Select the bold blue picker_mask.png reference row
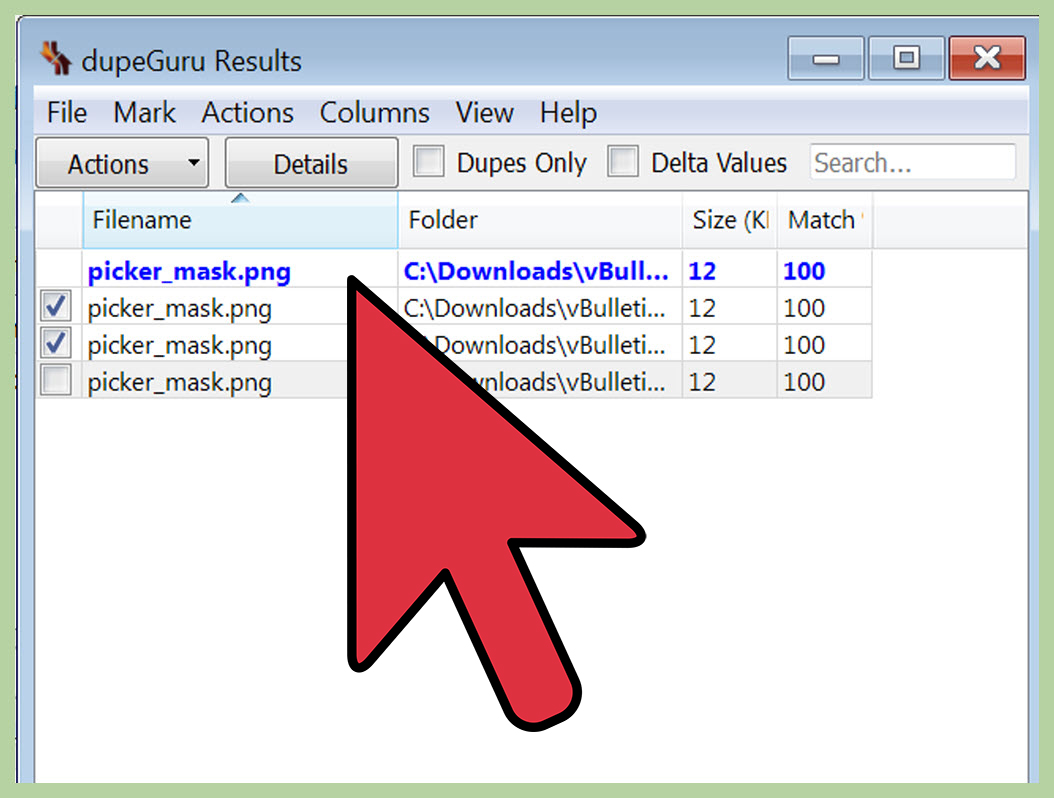This screenshot has width=1054, height=798. [x=189, y=271]
